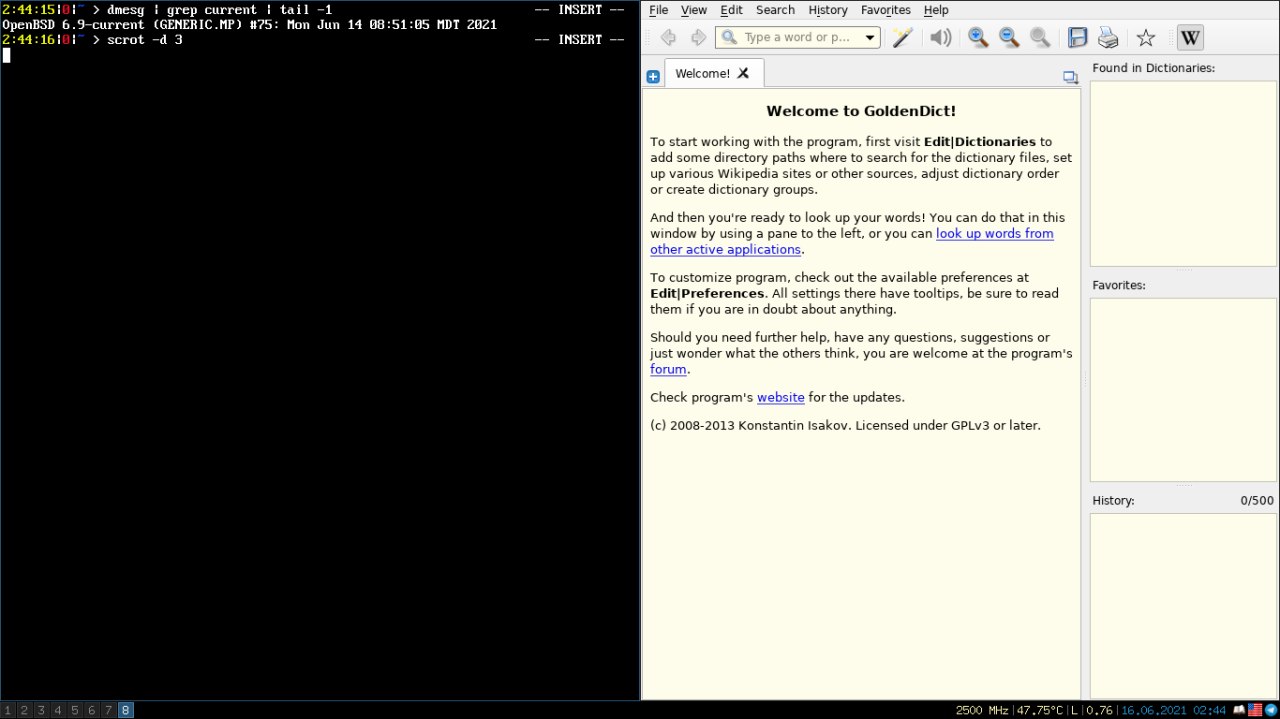Click the 'Favorites:' panel label
This screenshot has height=719, width=1280.
[1119, 285]
